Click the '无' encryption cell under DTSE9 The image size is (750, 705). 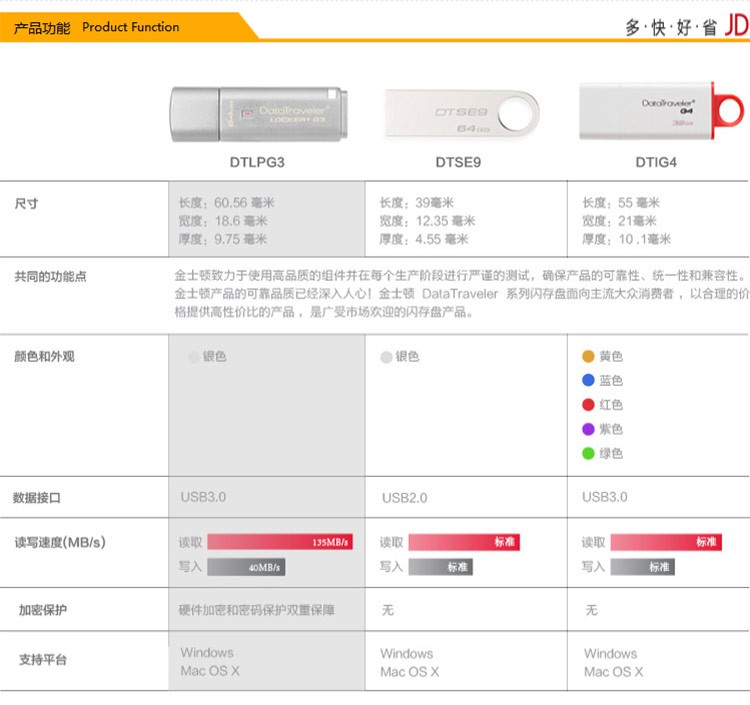[388, 610]
